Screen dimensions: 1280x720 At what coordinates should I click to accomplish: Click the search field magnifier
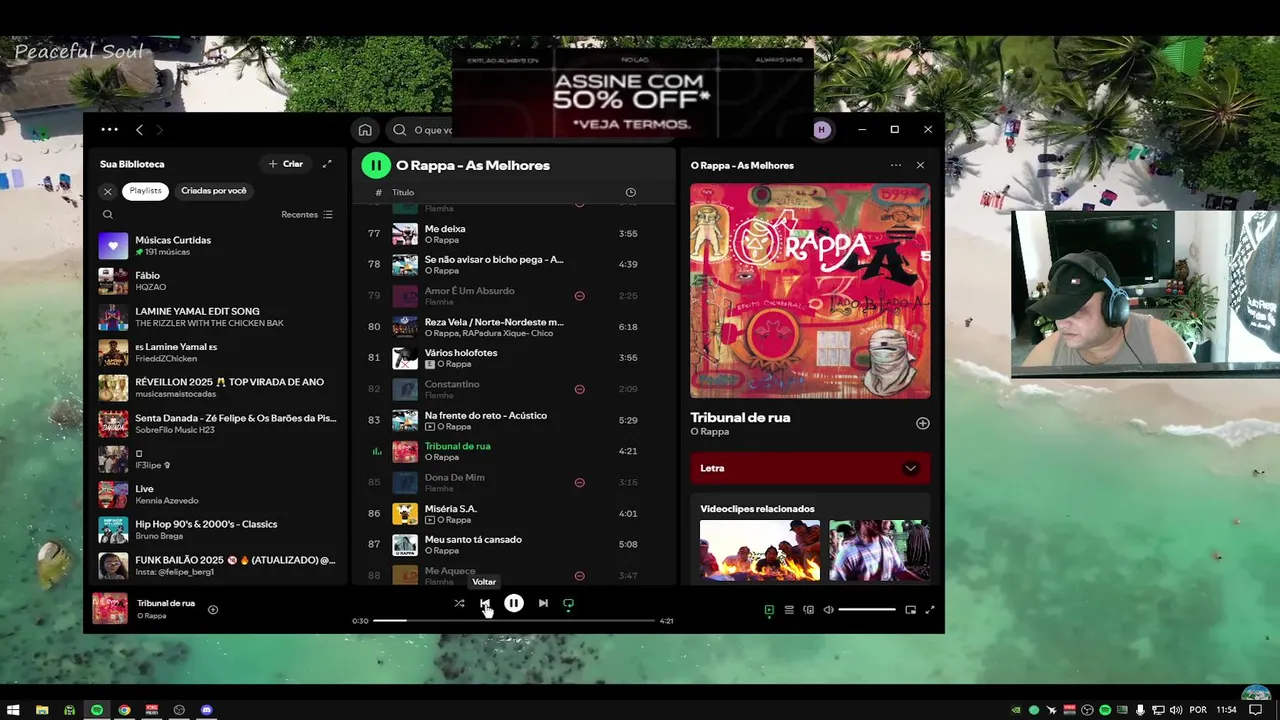(x=400, y=130)
